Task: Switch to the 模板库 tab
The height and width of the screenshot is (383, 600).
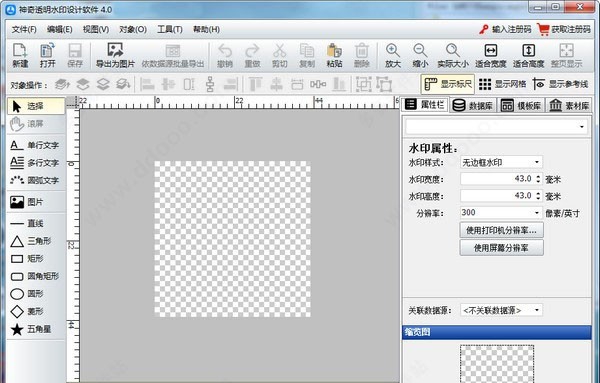Action: pyautogui.click(x=521, y=105)
